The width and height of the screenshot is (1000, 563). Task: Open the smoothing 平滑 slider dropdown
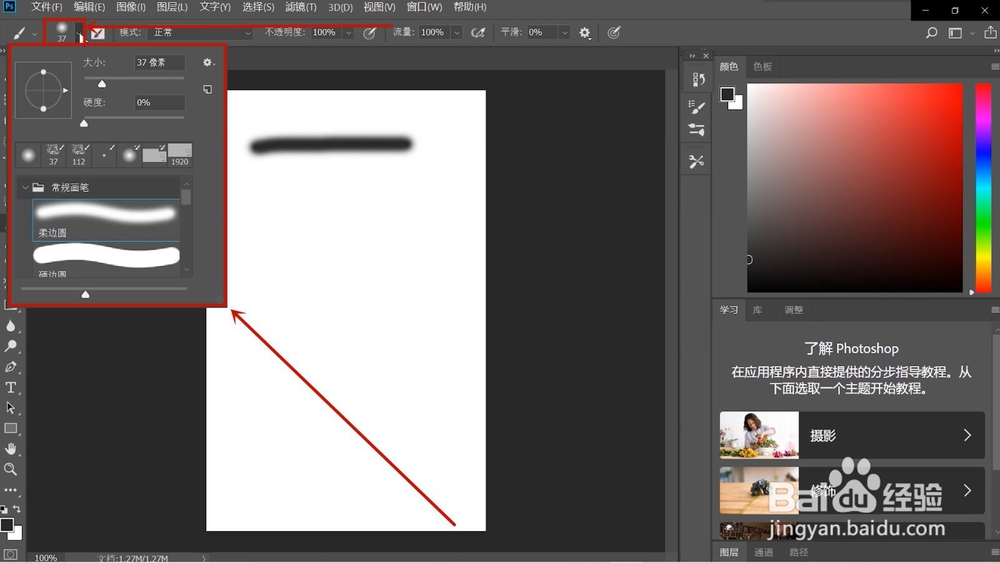pos(564,33)
